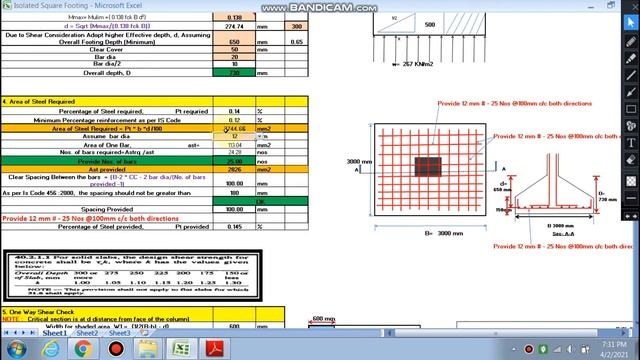Screen dimensions: 640x360
Task: Select the Bandicam cursor pointer tool
Action: tap(631, 22)
